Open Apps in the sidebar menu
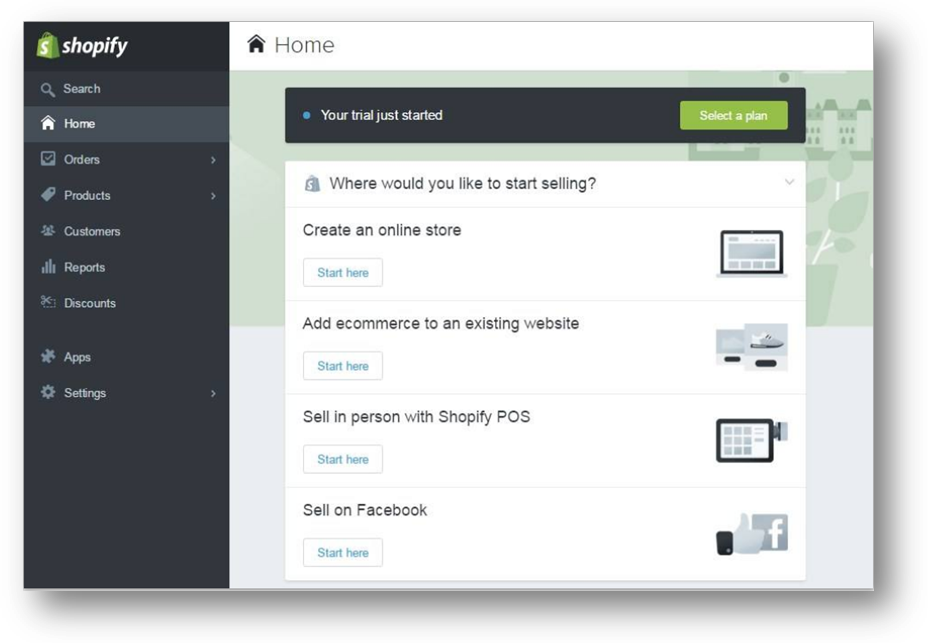This screenshot has height=643, width=928. pos(126,357)
